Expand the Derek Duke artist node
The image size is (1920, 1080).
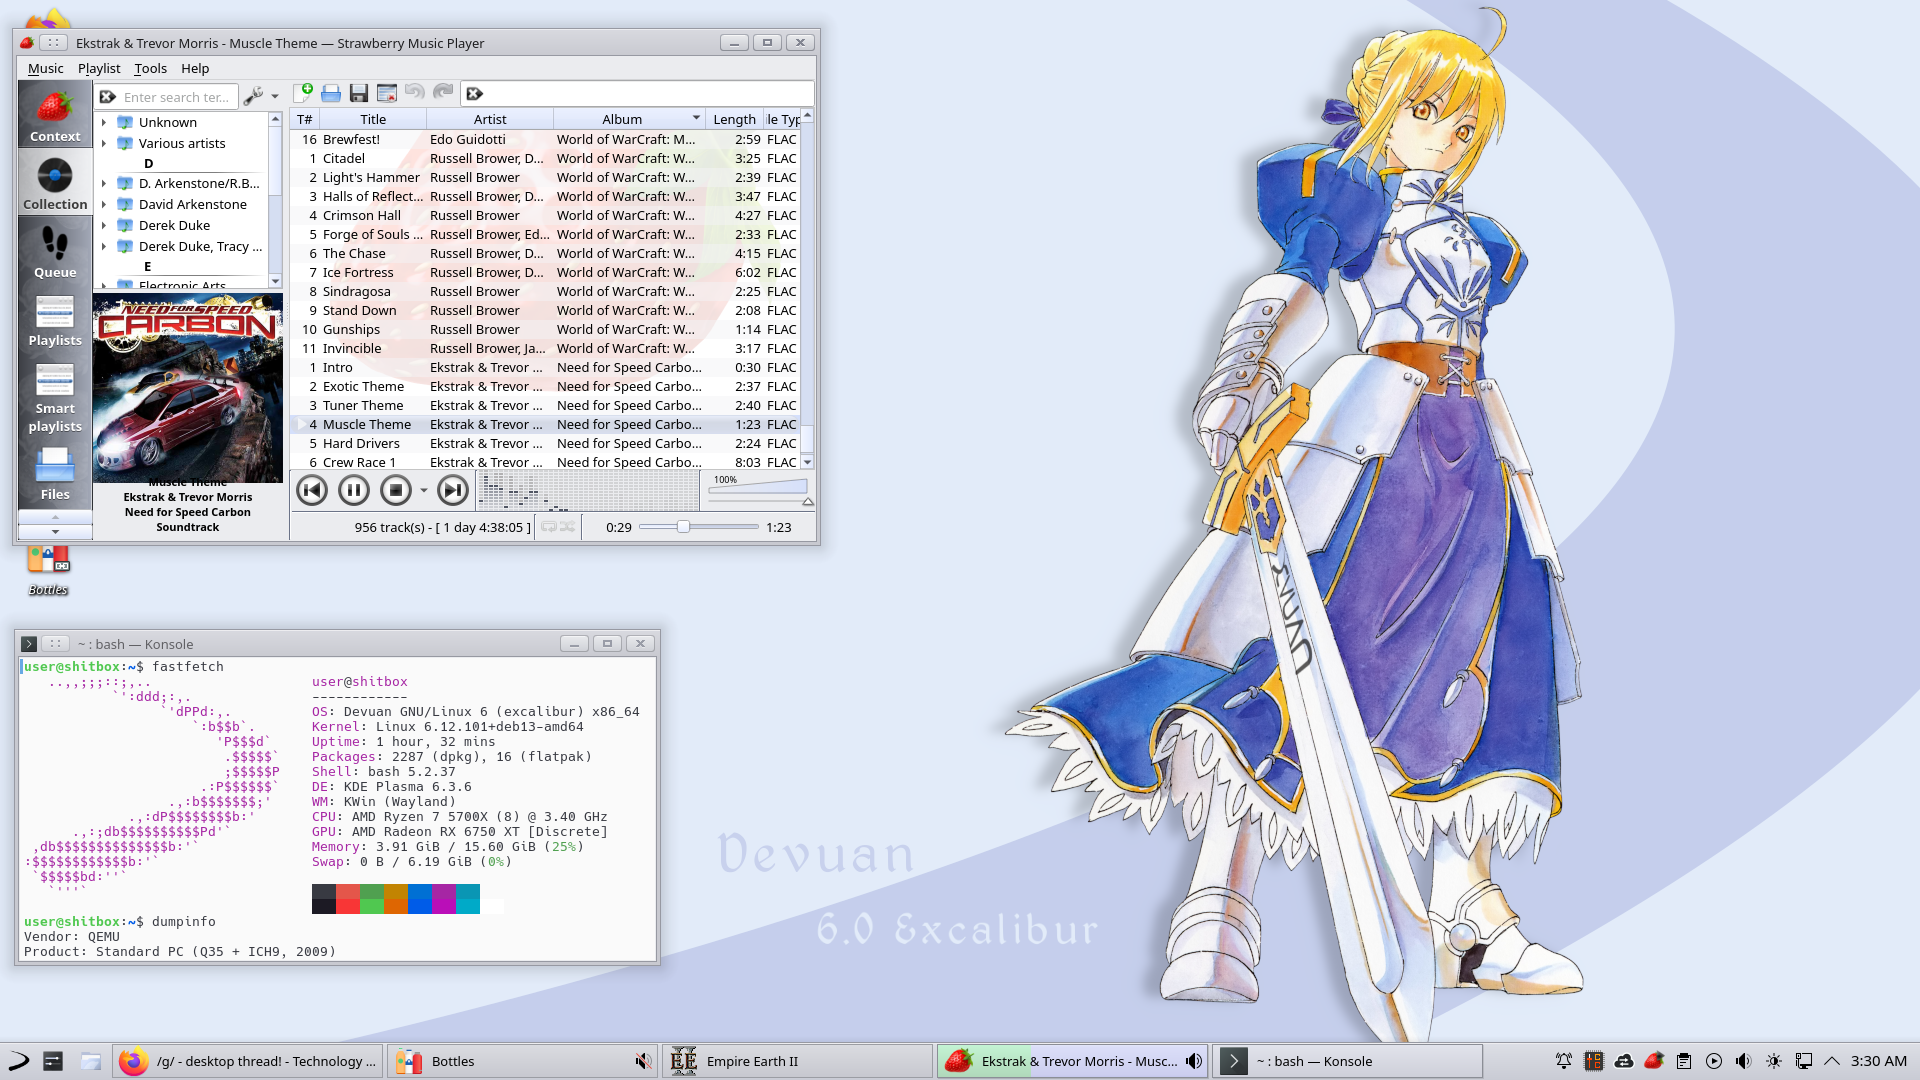coord(104,225)
